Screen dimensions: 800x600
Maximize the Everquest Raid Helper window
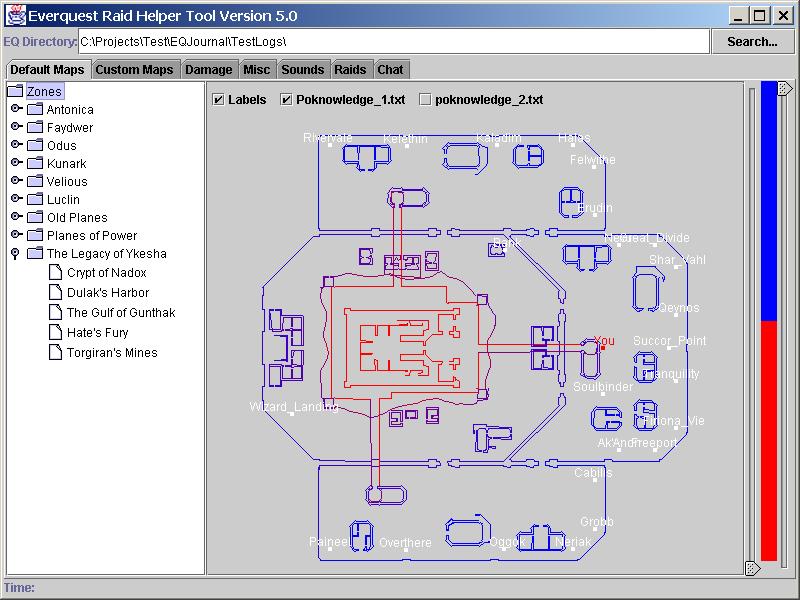click(x=760, y=15)
